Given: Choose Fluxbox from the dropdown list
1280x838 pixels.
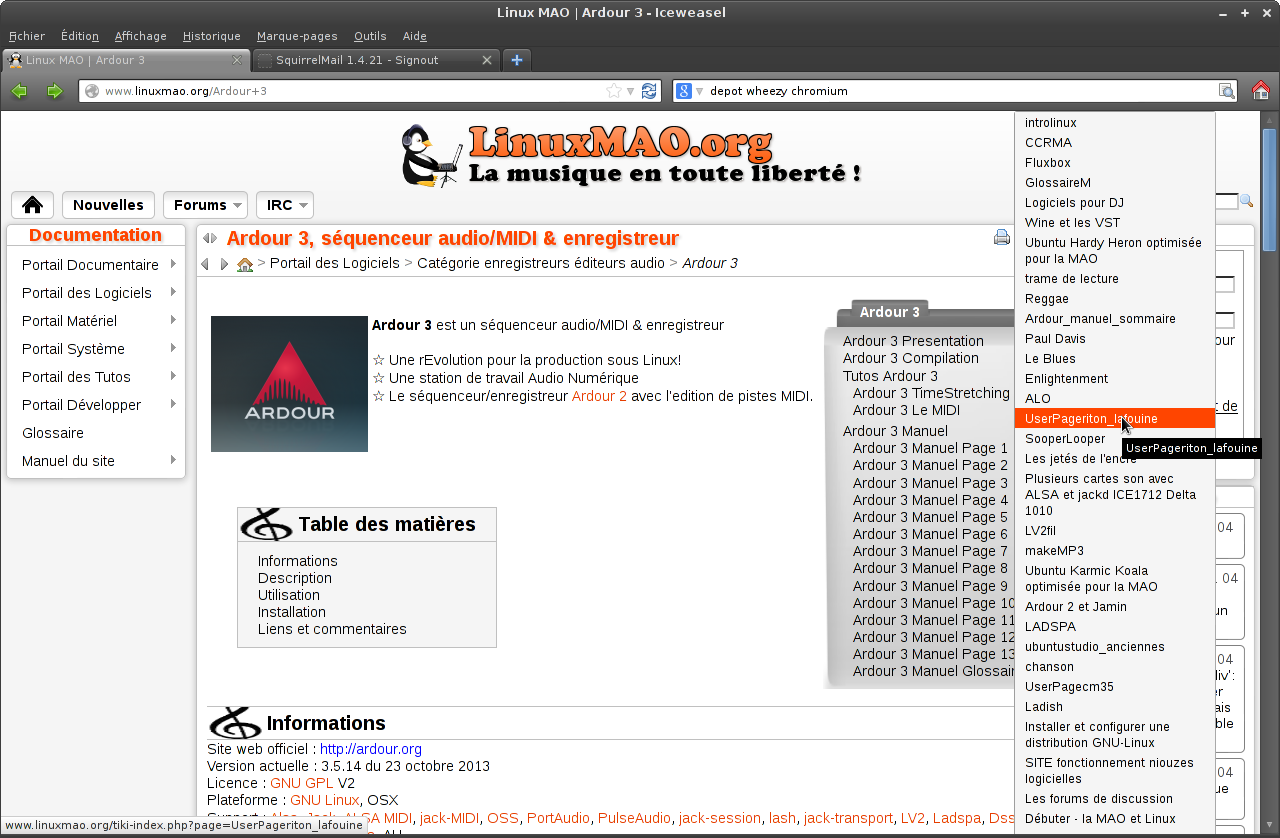Looking at the screenshot, I should pyautogui.click(x=1115, y=163).
